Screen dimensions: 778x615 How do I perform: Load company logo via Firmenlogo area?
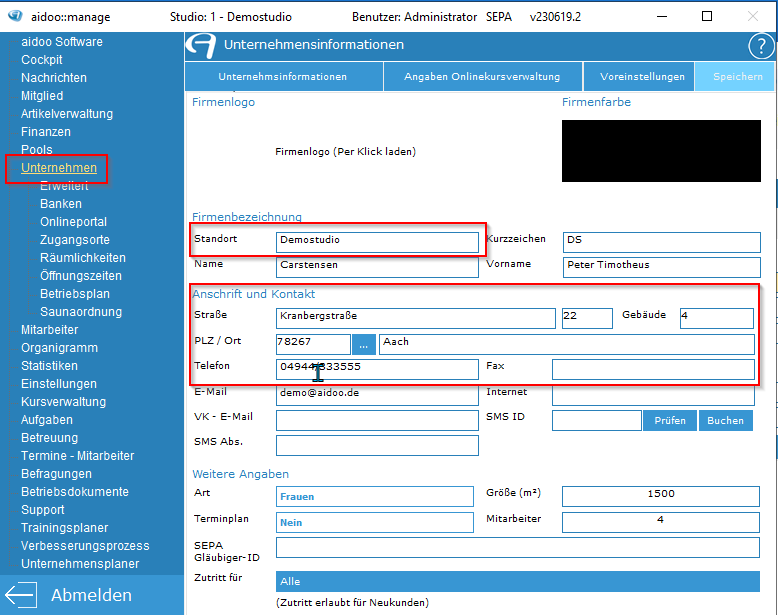345,152
